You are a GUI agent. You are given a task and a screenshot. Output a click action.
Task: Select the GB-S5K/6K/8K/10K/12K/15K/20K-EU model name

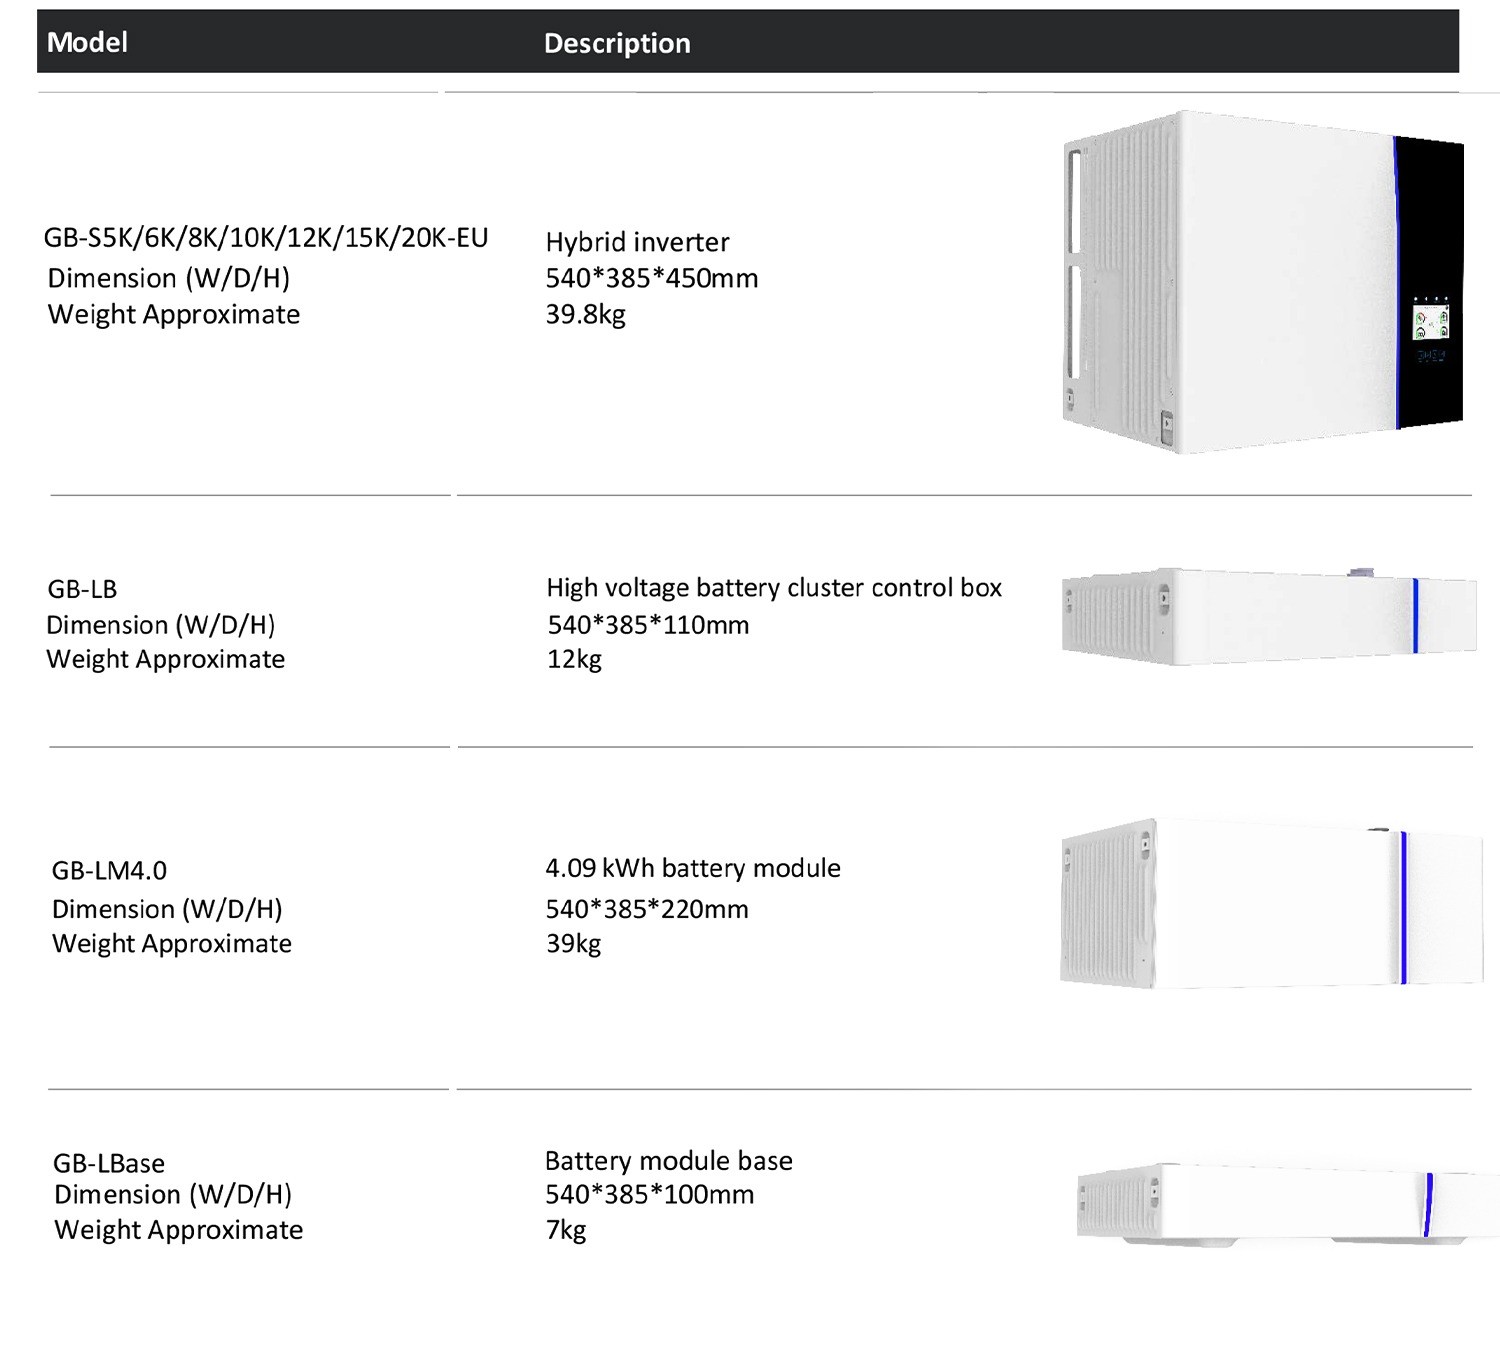266,238
